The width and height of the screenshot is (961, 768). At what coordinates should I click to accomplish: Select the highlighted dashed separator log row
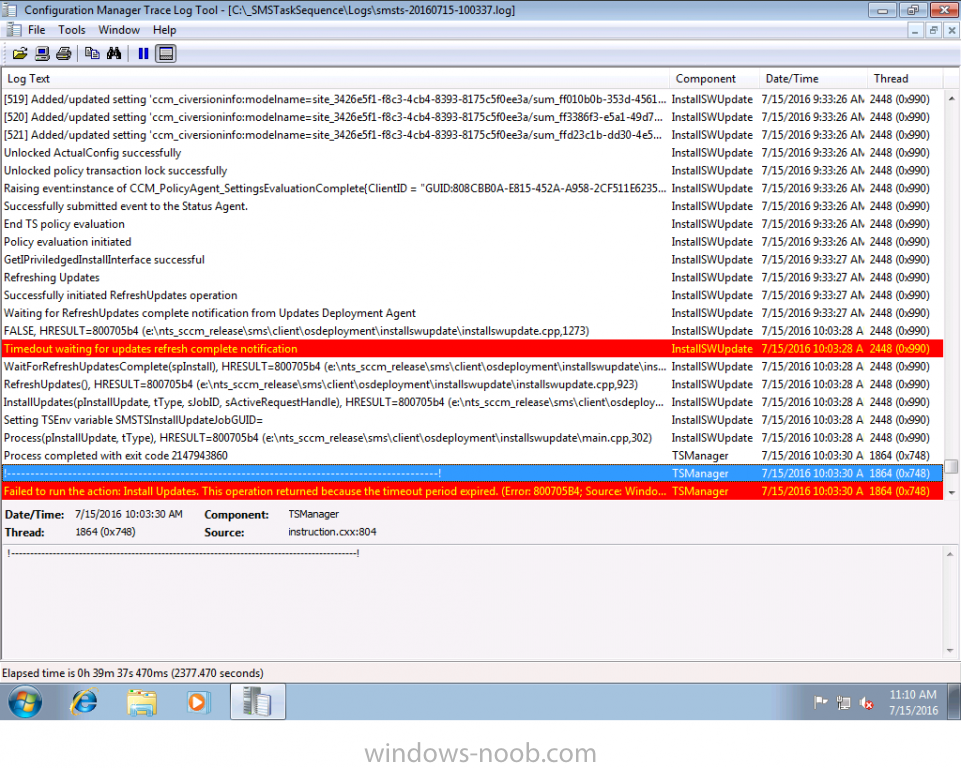tap(472, 474)
